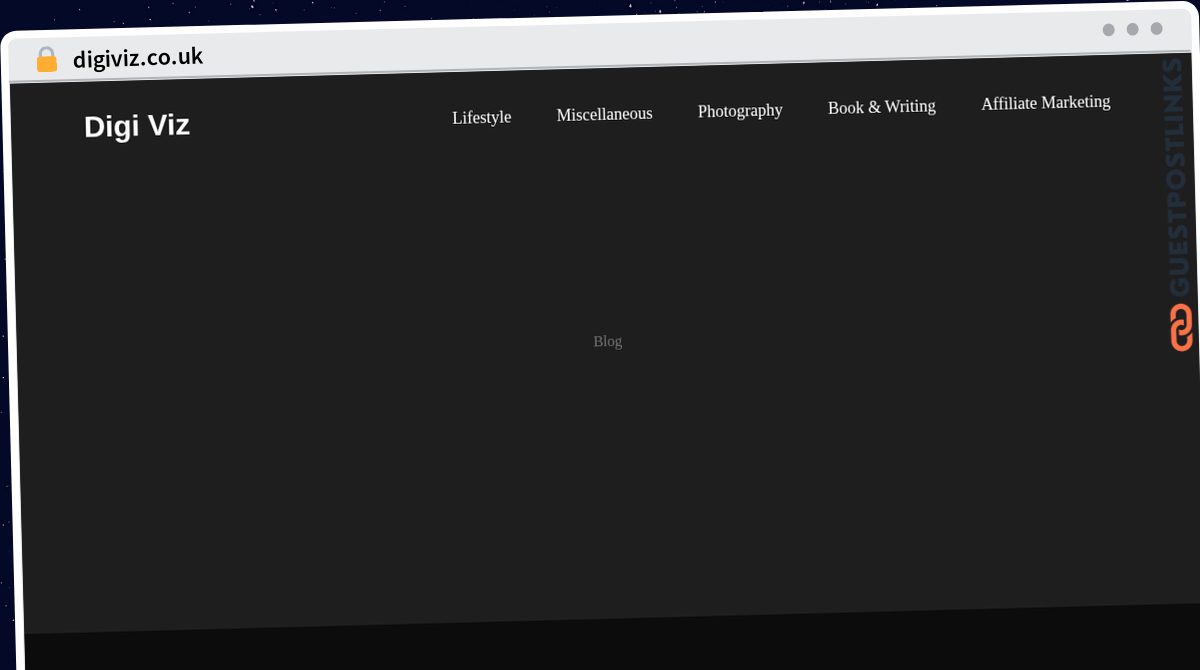Open the Miscellaneous menu item
This screenshot has height=670, width=1200.
(x=604, y=114)
